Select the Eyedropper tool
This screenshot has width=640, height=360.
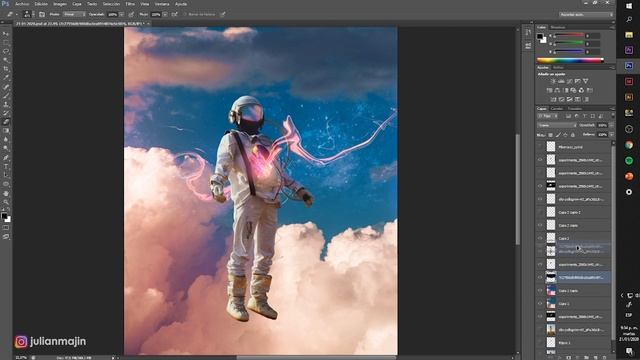coord(6,78)
